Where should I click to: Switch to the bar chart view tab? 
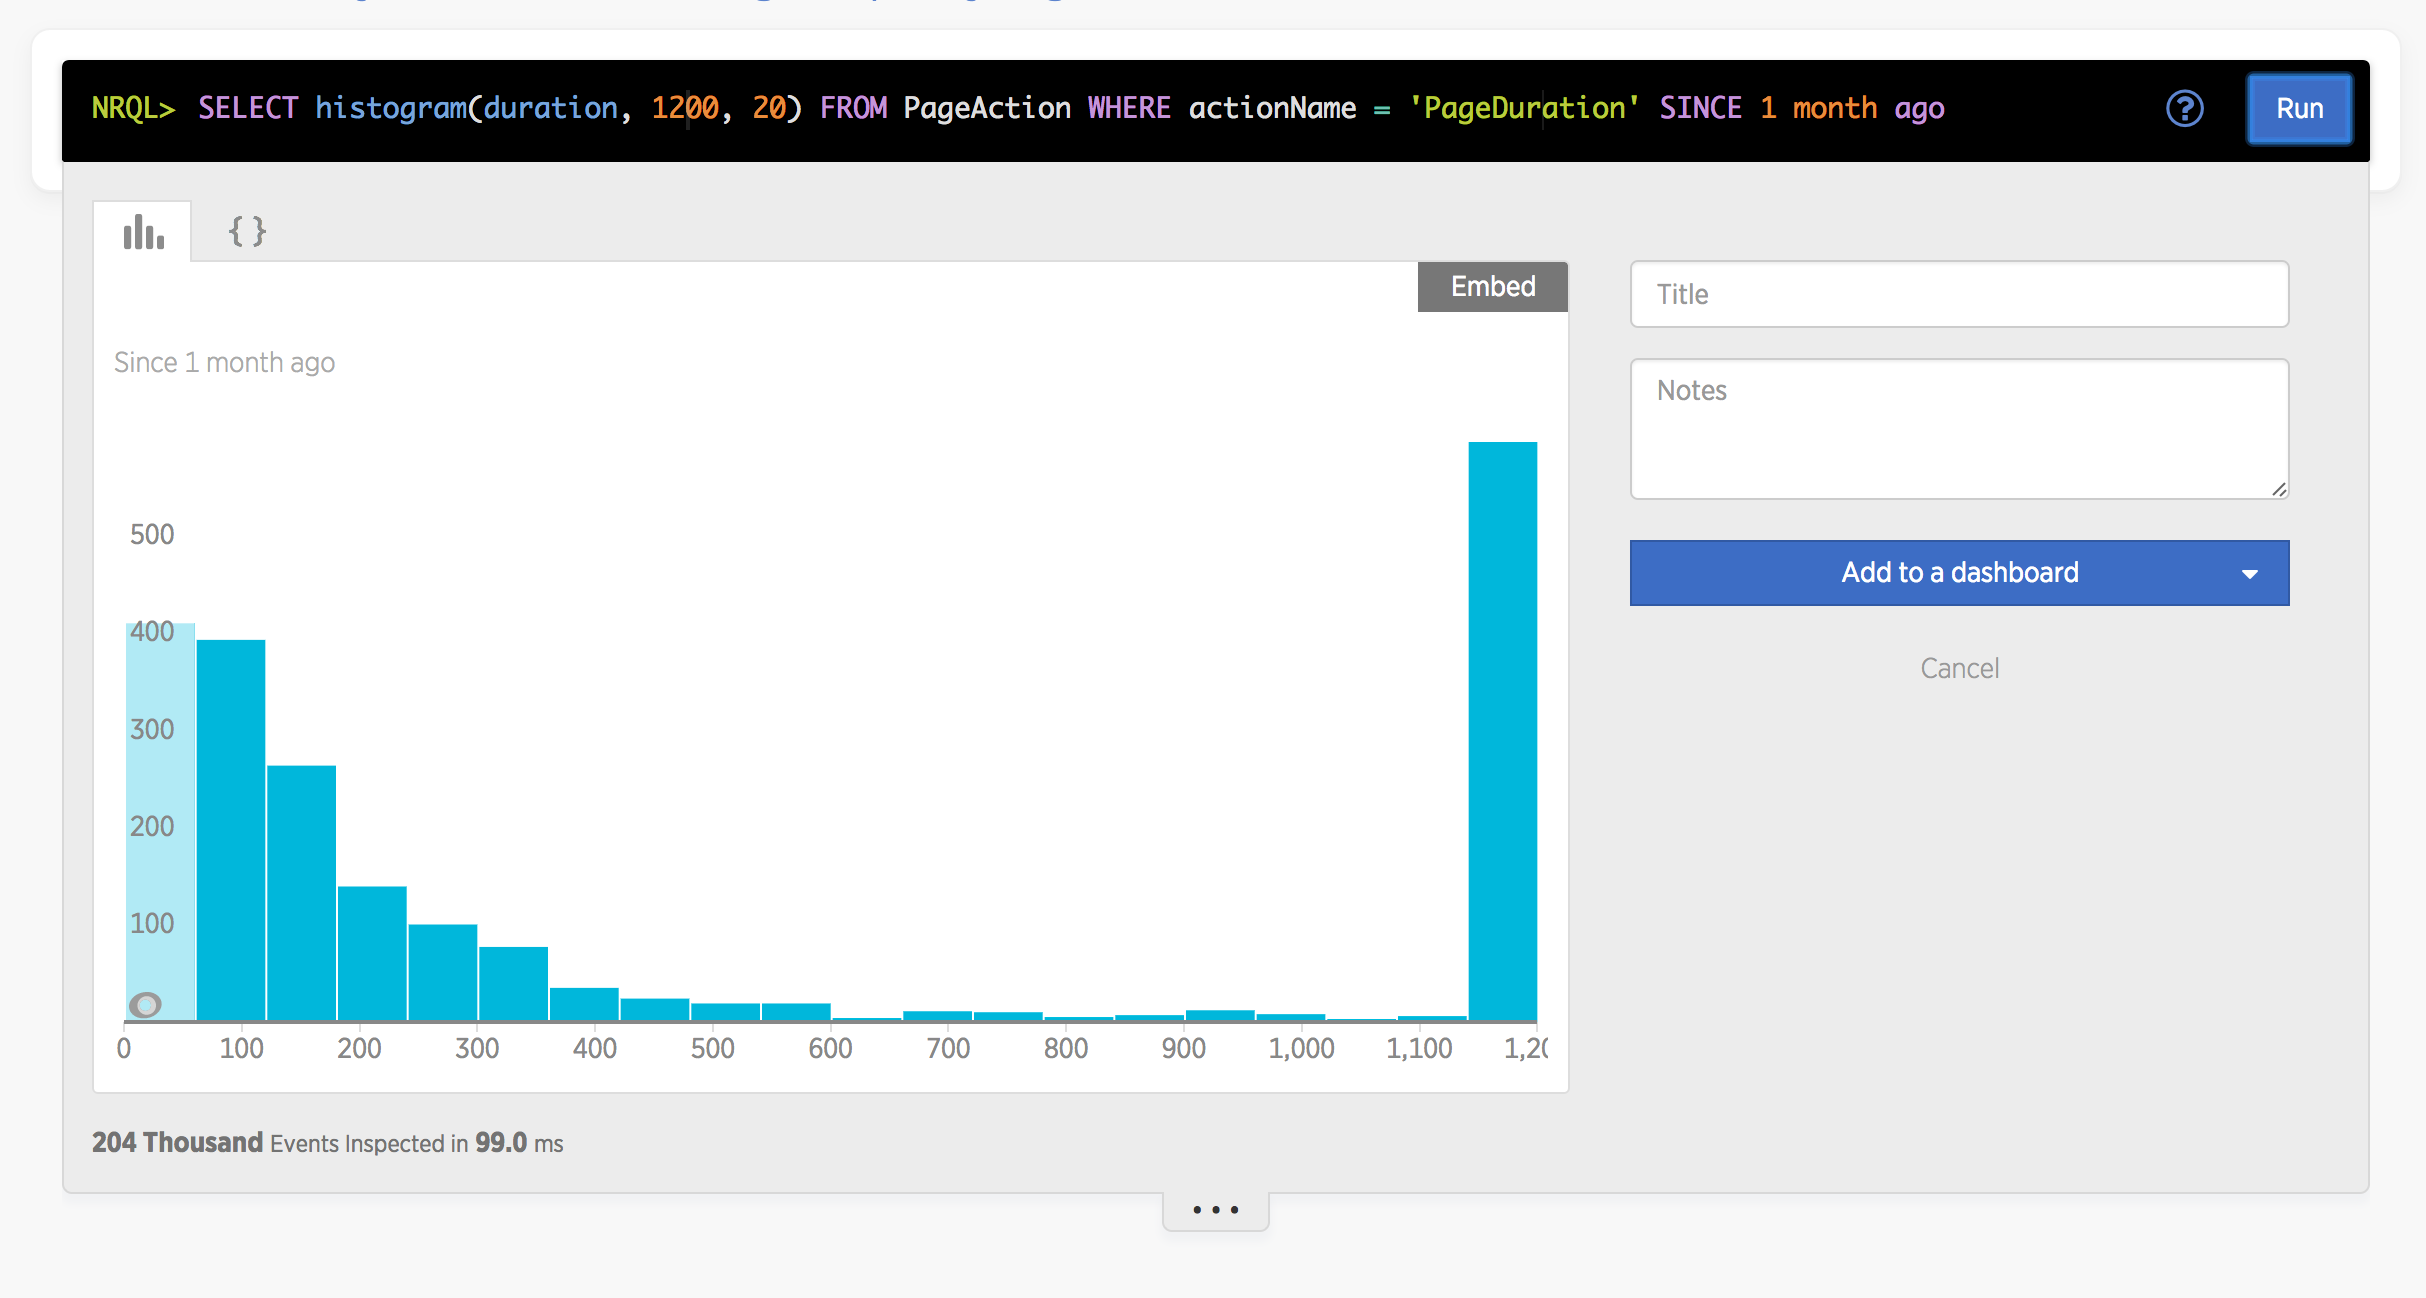[x=143, y=232]
